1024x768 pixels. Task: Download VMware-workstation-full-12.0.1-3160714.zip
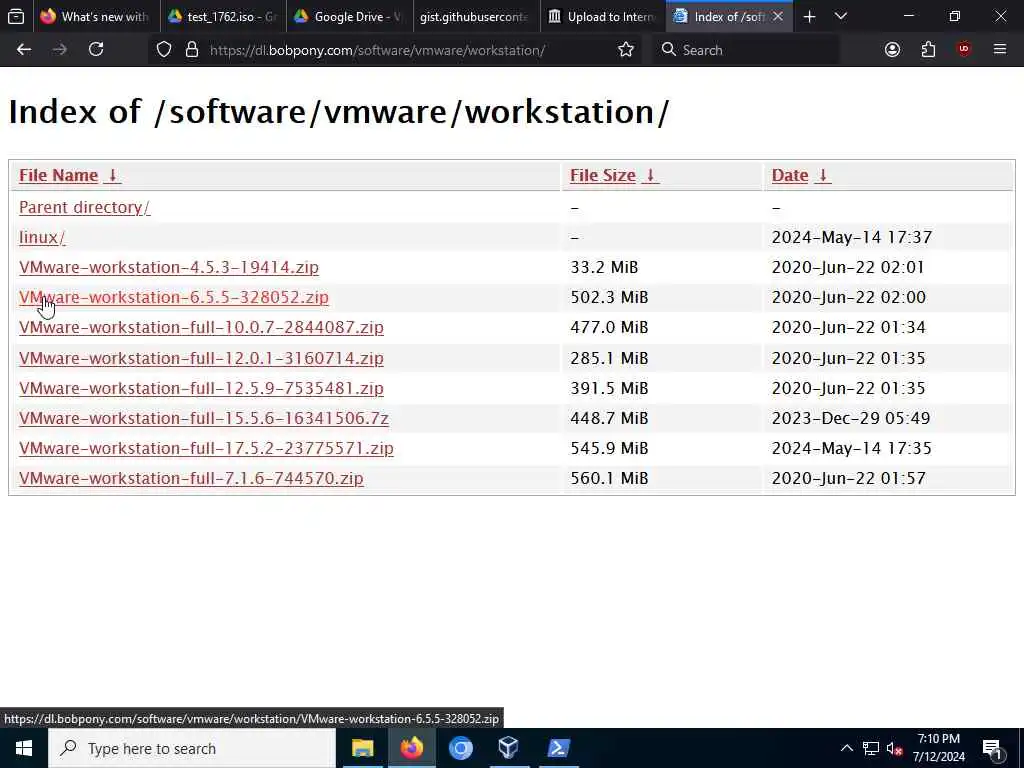click(201, 358)
